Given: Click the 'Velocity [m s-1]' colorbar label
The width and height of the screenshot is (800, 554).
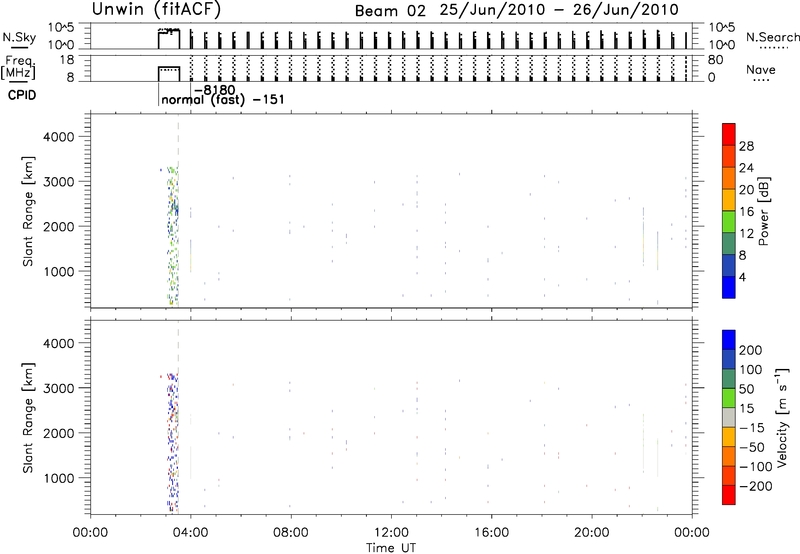Looking at the screenshot, I should [x=782, y=417].
